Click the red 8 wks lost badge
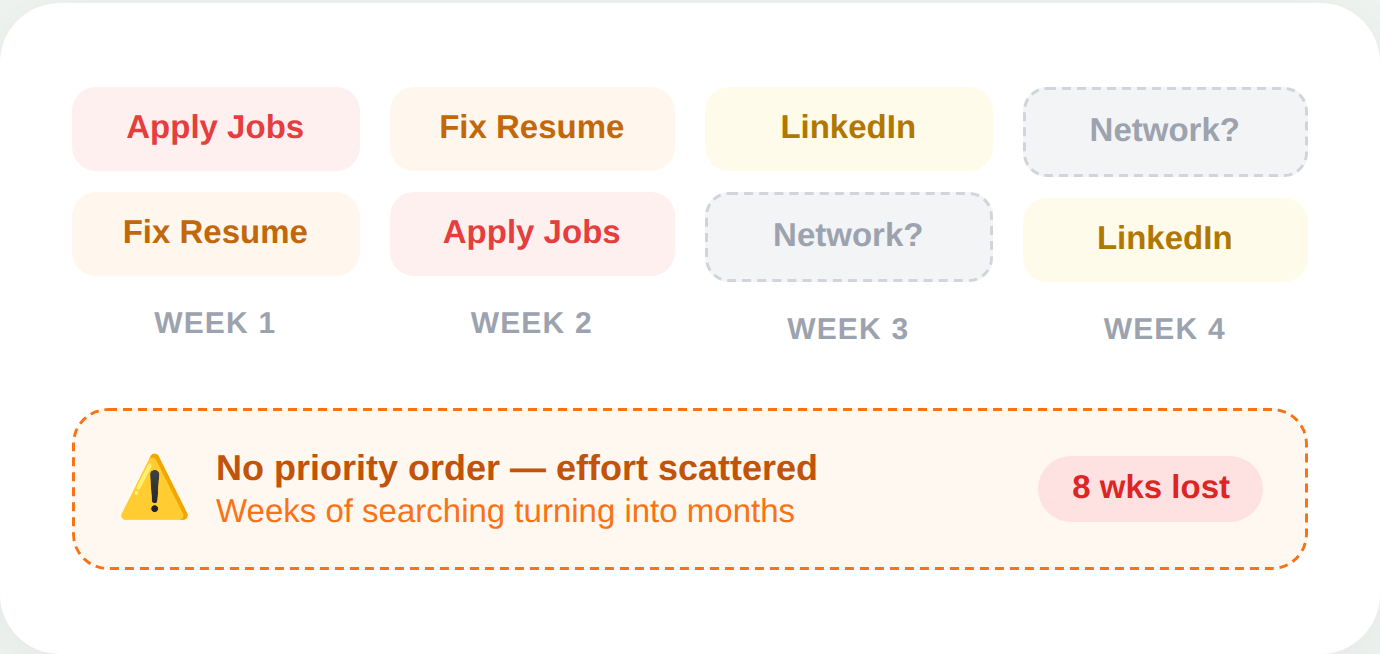1380x654 pixels. 1150,488
